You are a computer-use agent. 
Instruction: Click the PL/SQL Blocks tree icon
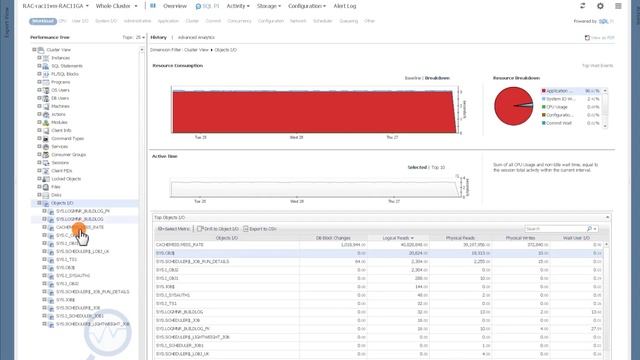(46, 74)
